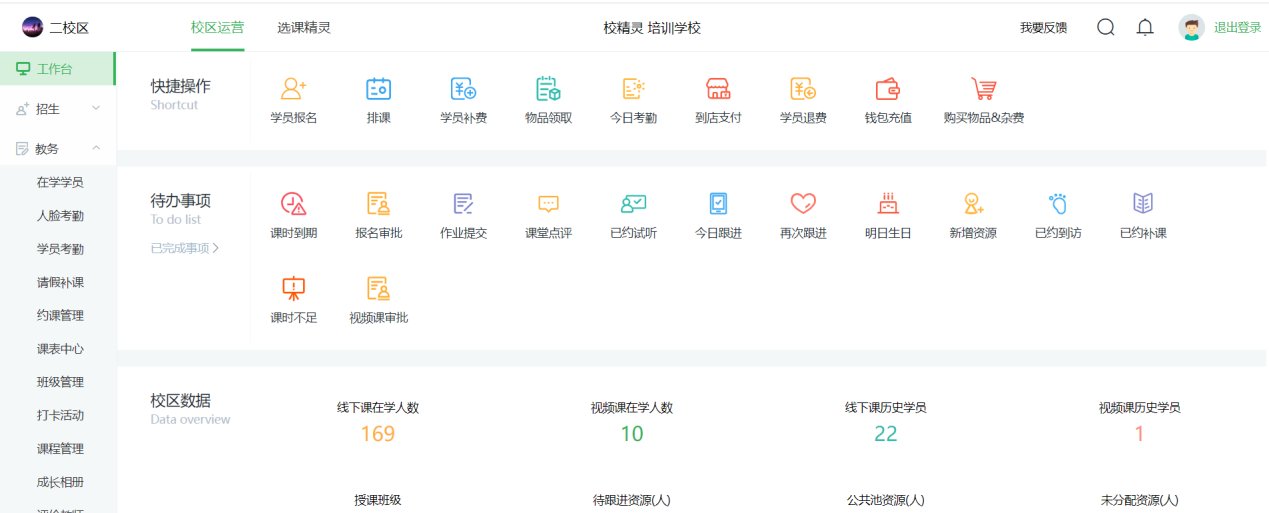Click the 钱包充值 wallet icon

point(888,89)
